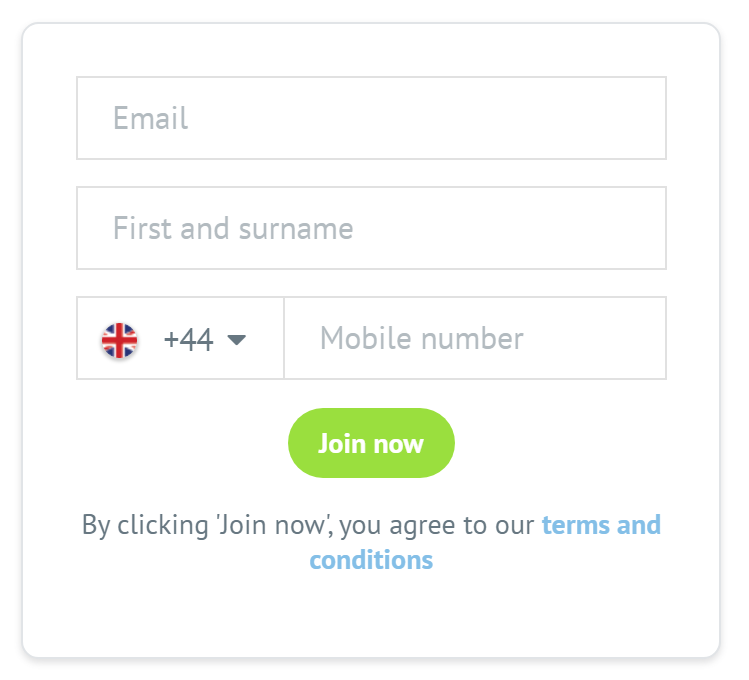Click the 'terms and' blue link text

(601, 525)
